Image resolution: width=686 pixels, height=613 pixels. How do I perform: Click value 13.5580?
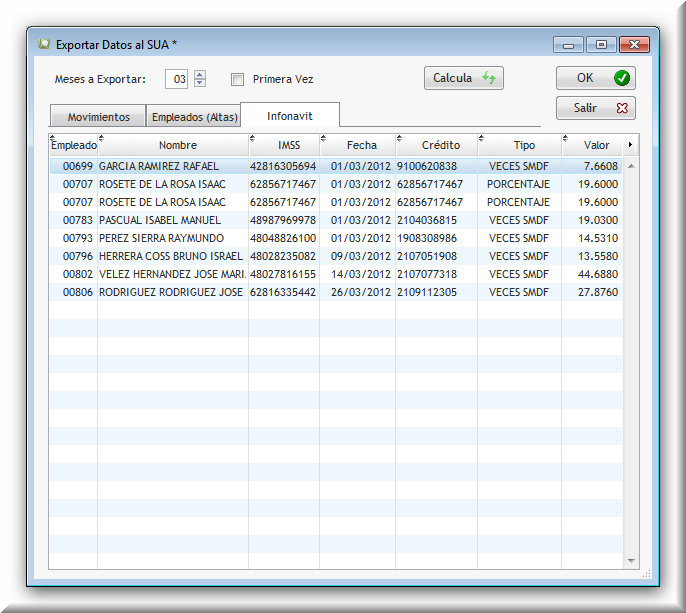[x=598, y=256]
